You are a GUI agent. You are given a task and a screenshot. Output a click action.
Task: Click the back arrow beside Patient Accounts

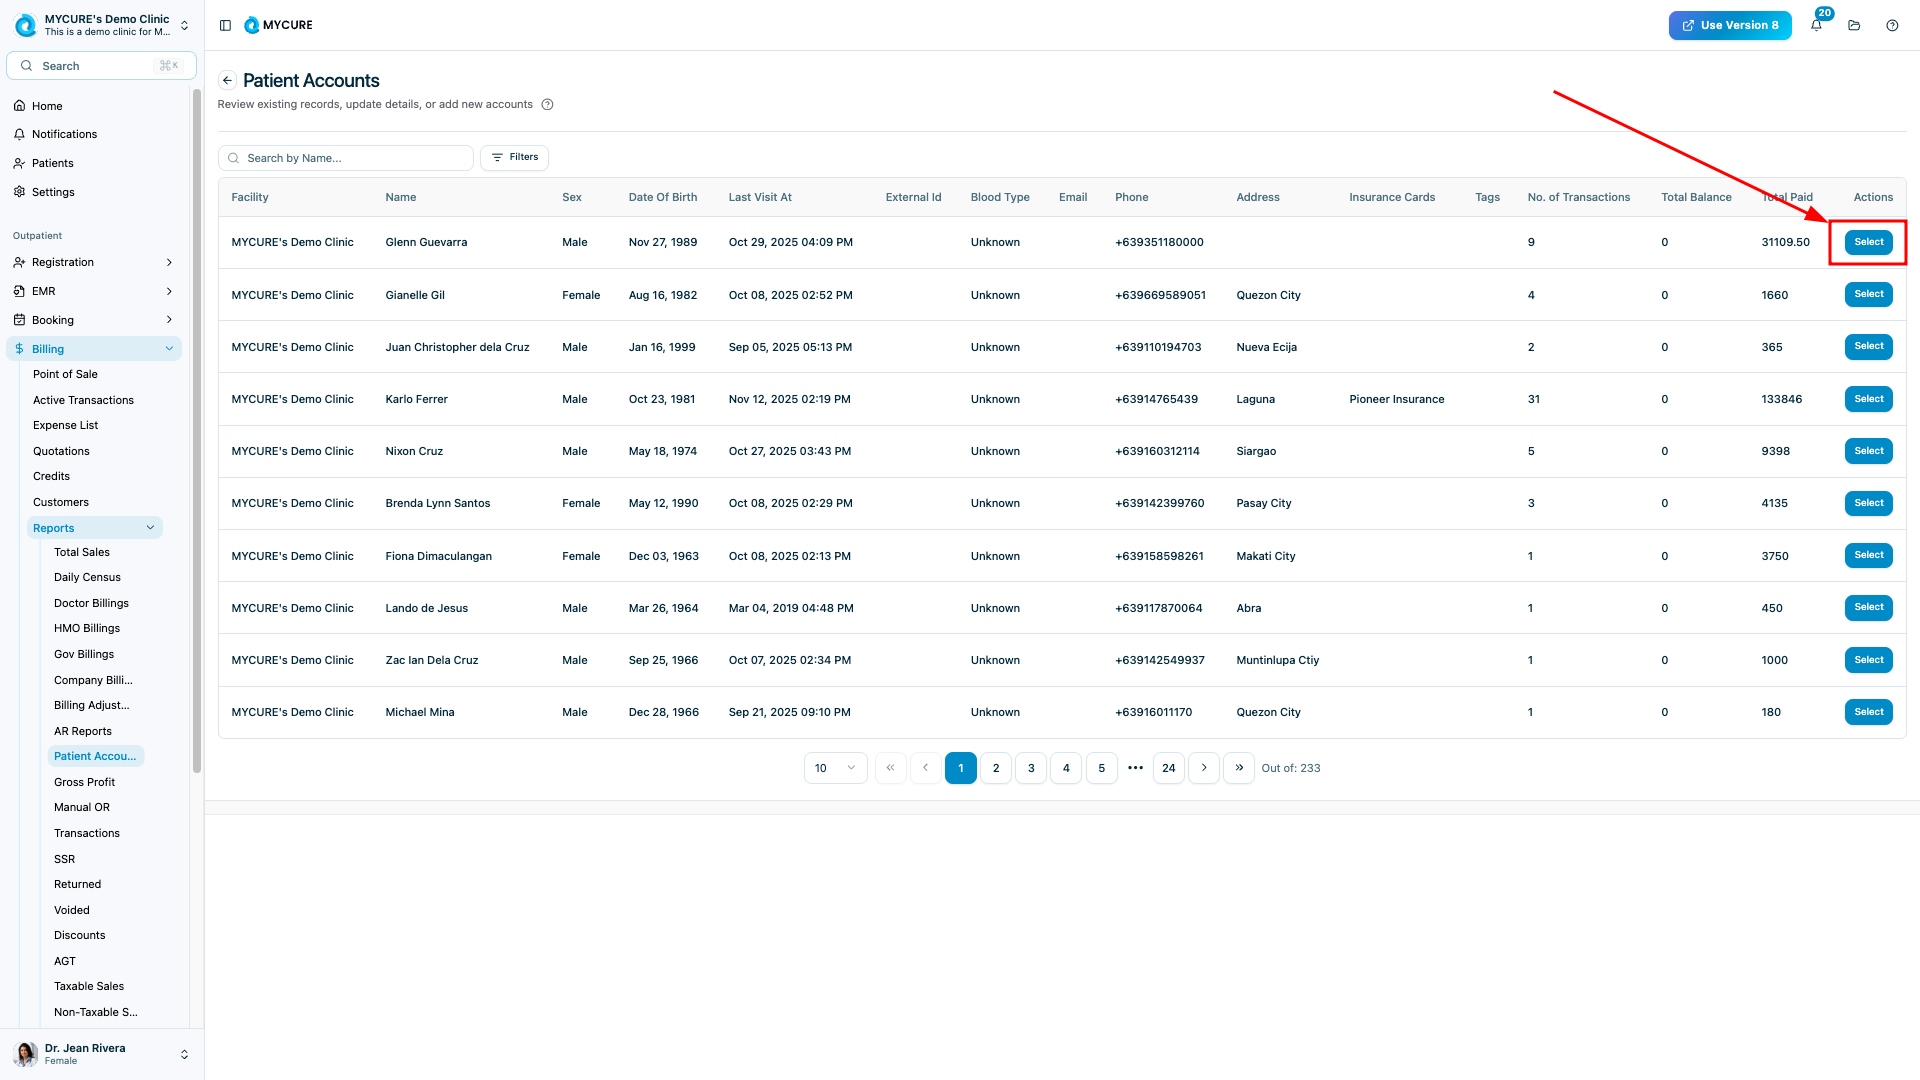pos(227,81)
